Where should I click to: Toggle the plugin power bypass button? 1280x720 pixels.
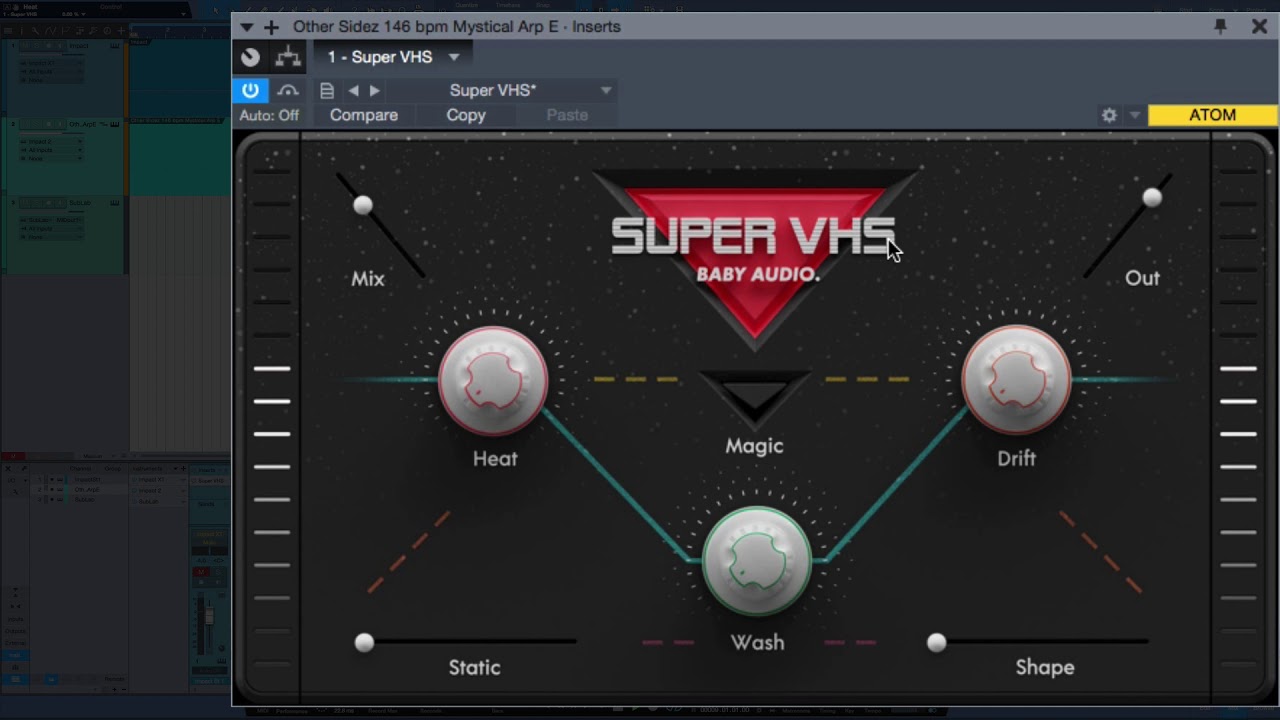pos(250,90)
